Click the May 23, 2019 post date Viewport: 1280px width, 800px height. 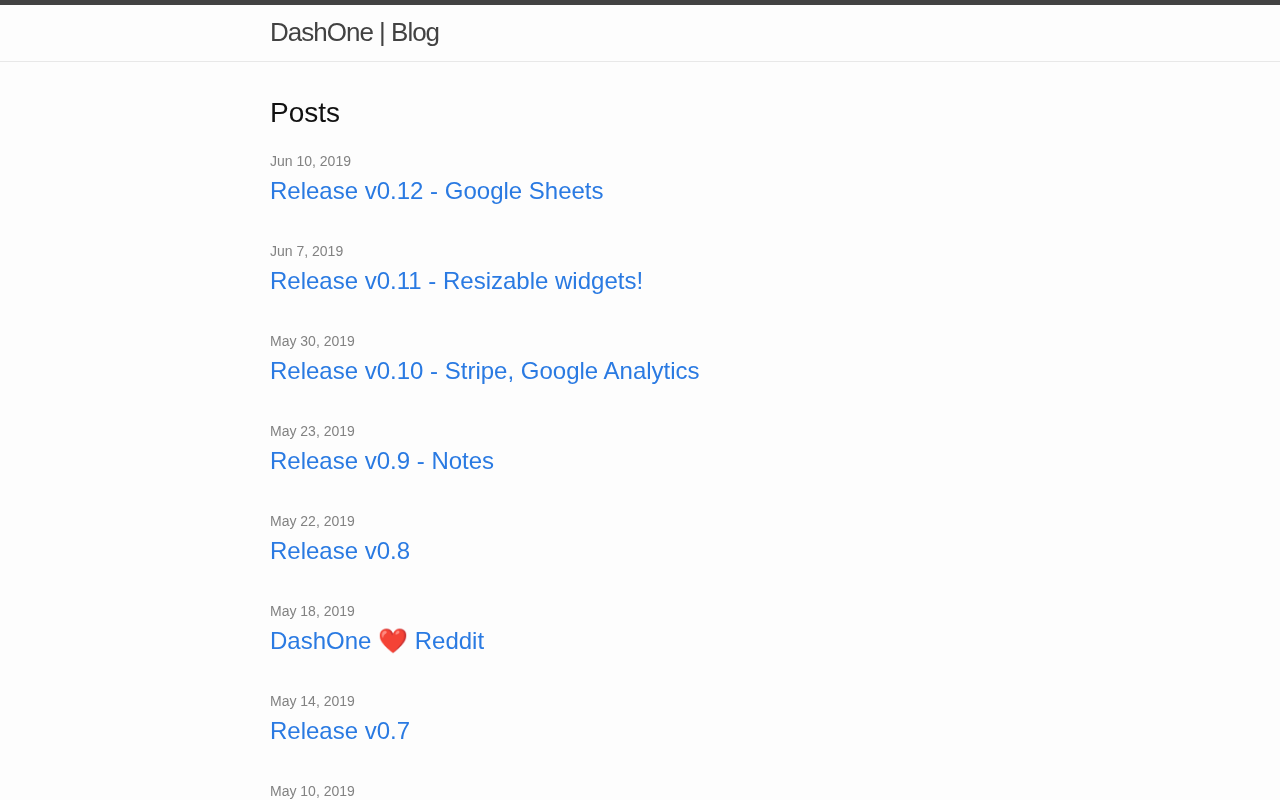[x=312, y=431]
